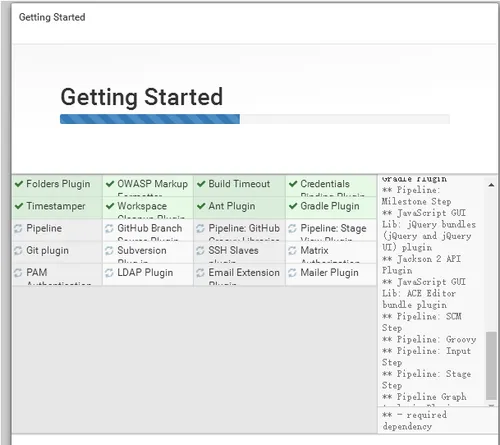Click the checkmark icon next to Timestamper
The height and width of the screenshot is (445, 500).
click(x=19, y=206)
